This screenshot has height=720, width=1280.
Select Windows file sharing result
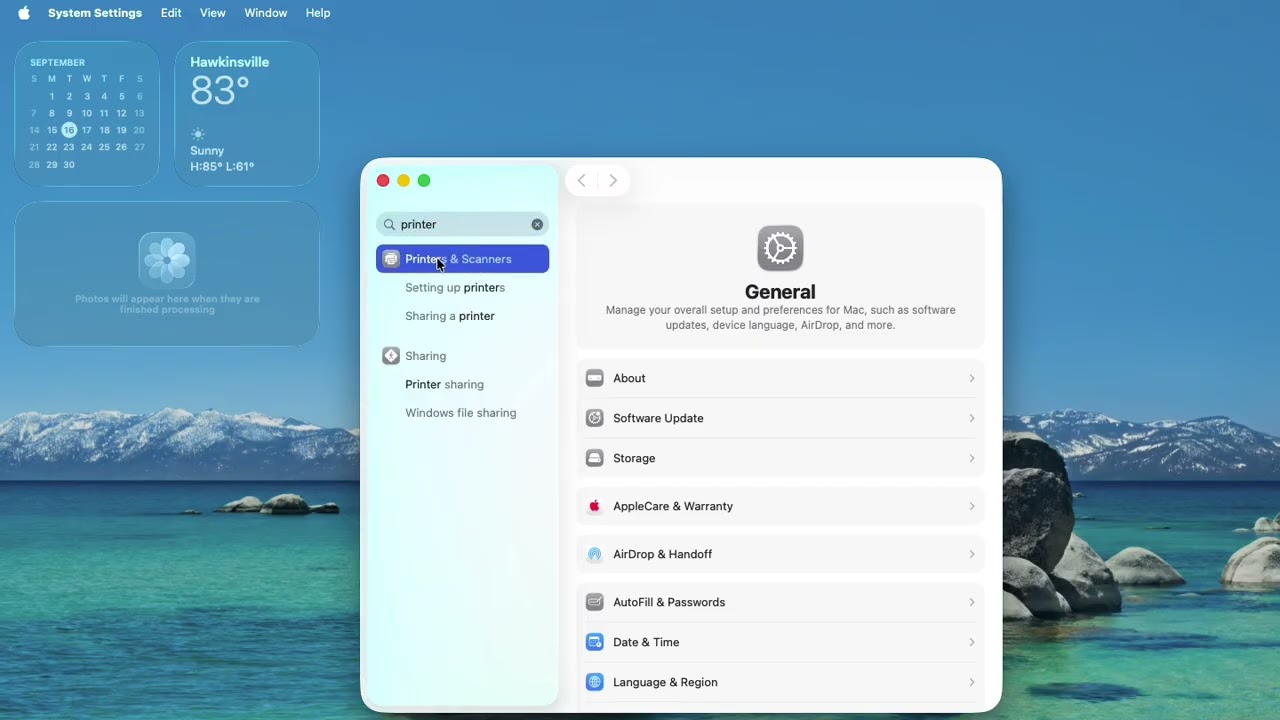click(x=461, y=413)
